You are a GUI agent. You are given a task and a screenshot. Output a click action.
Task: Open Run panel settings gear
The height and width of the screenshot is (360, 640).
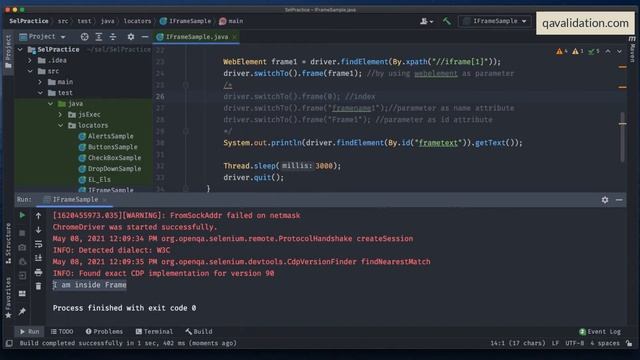click(605, 200)
